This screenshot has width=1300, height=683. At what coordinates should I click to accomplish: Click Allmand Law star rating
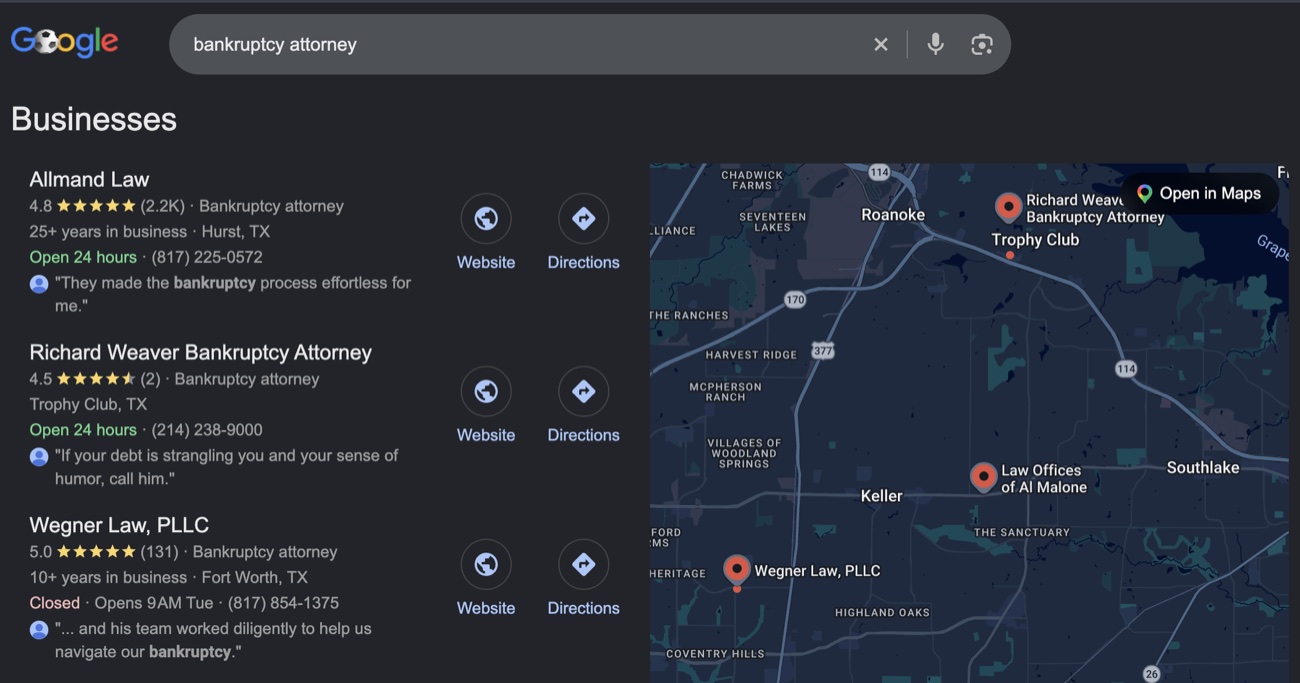pyautogui.click(x=96, y=206)
